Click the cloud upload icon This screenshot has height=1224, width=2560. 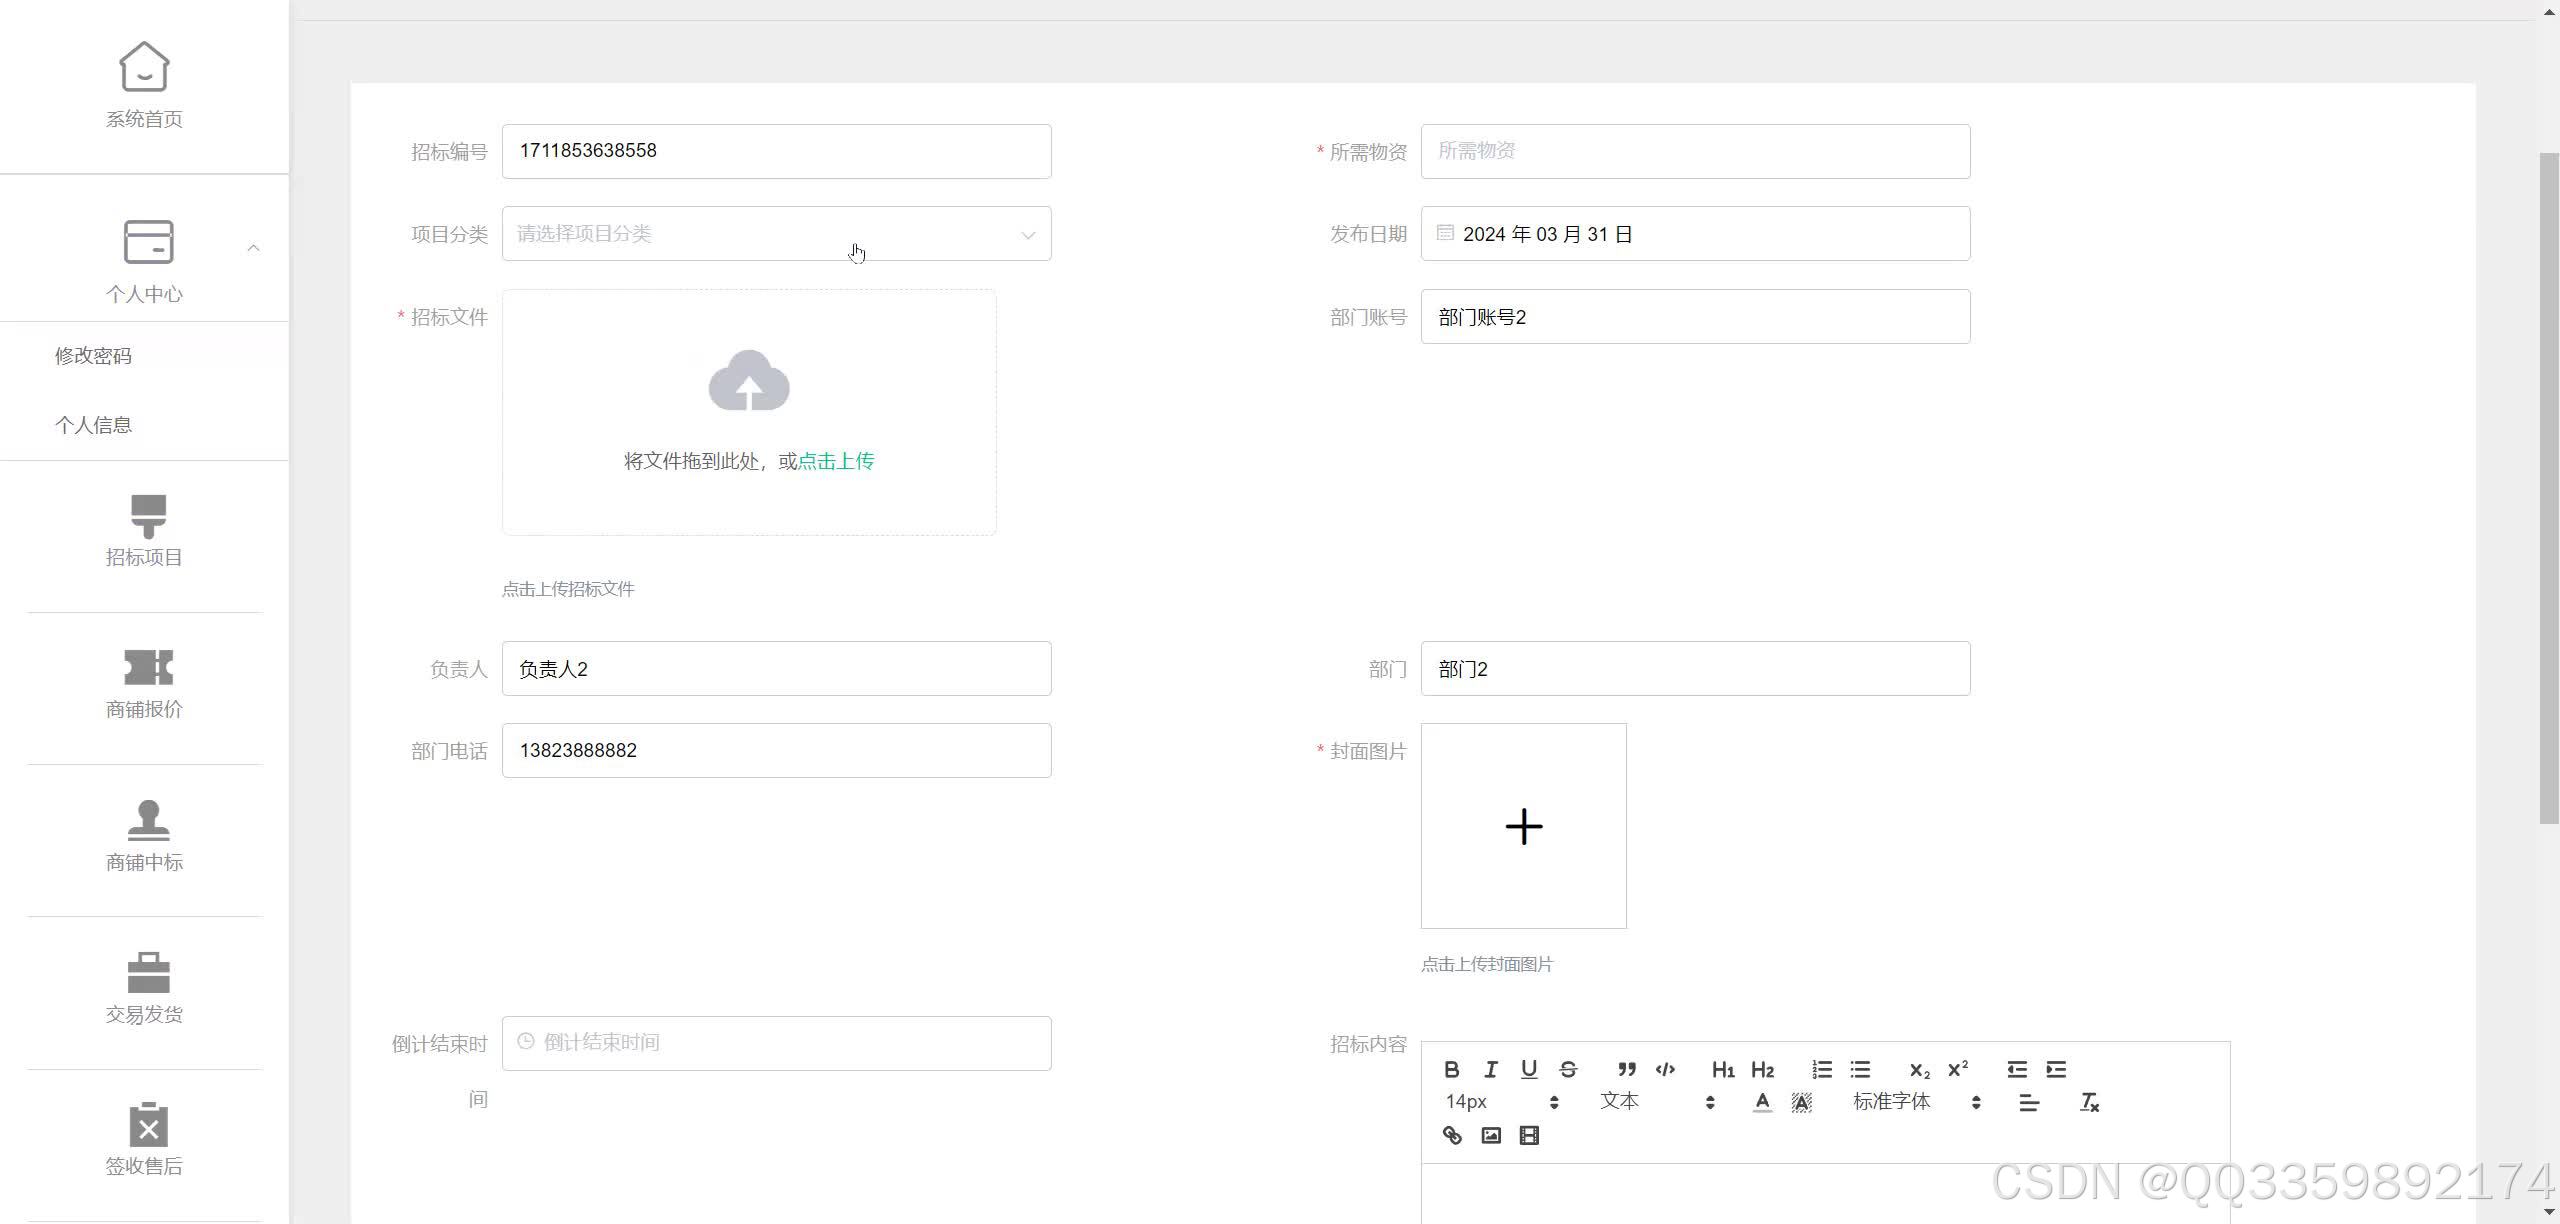[749, 380]
